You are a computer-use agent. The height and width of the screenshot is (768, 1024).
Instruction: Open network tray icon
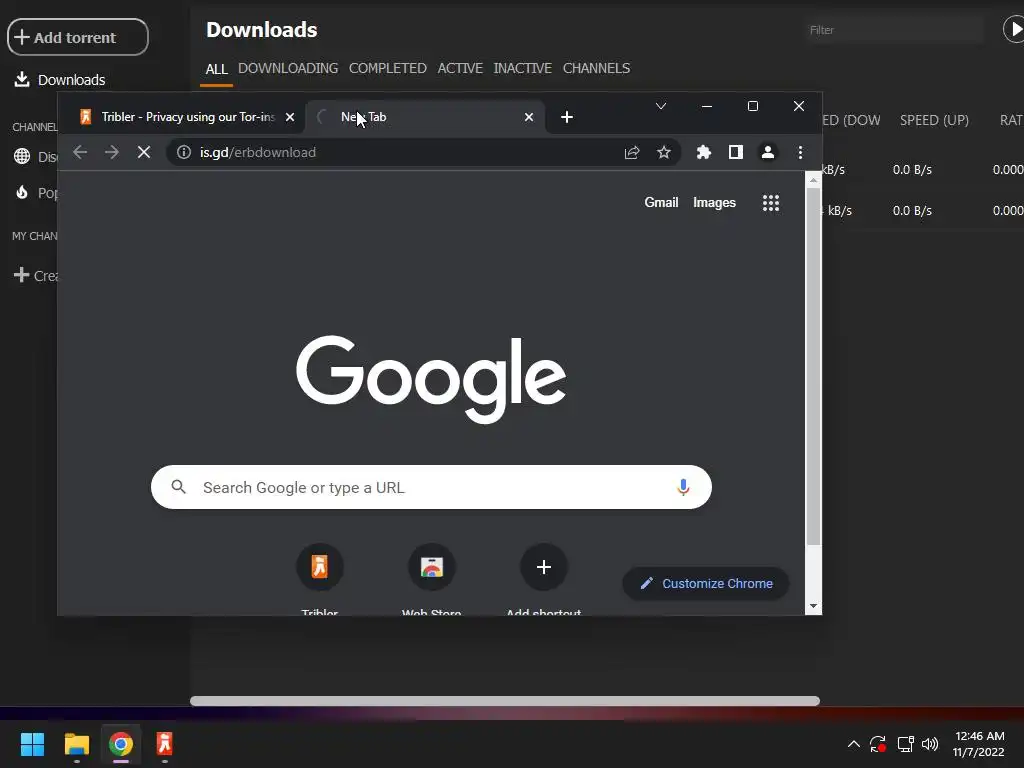[x=905, y=744]
